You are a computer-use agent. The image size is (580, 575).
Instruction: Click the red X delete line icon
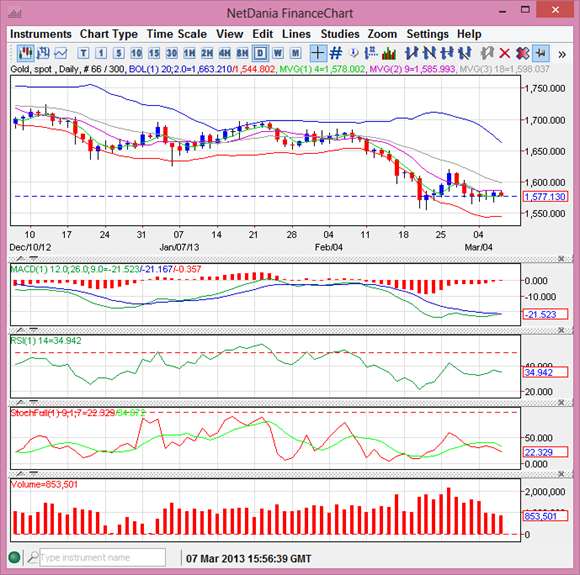coord(505,53)
